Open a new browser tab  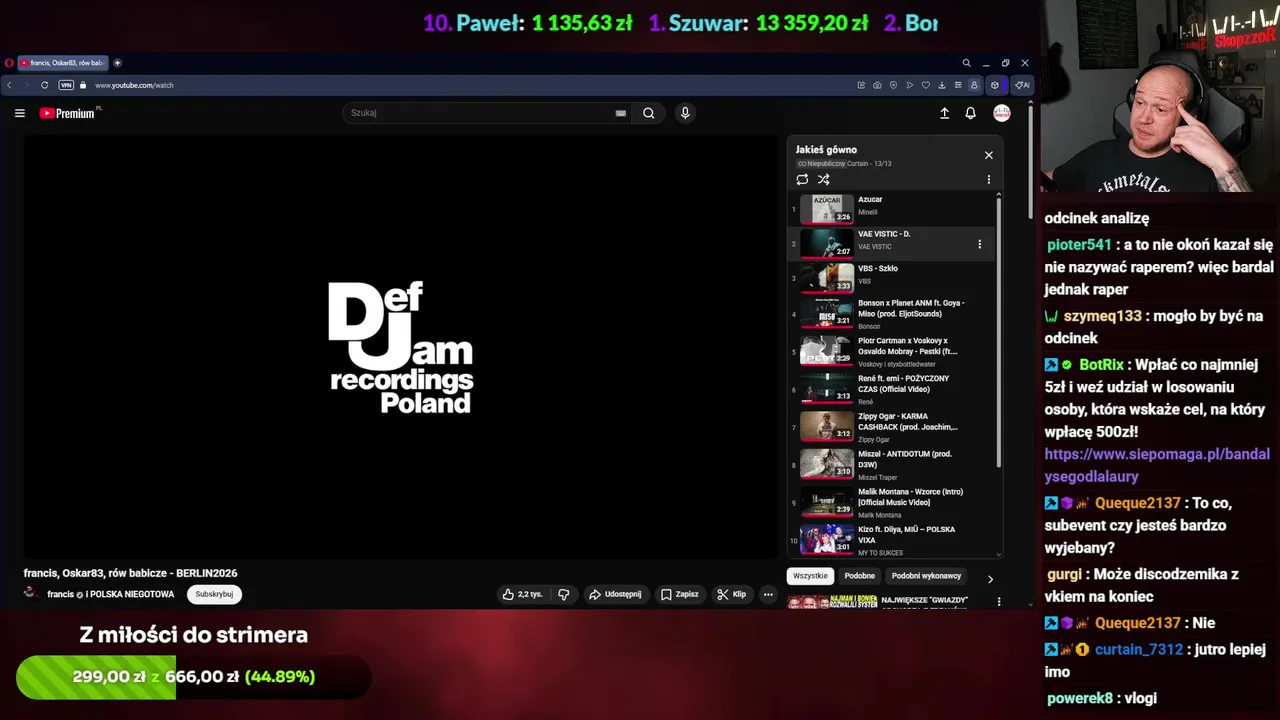pos(117,63)
